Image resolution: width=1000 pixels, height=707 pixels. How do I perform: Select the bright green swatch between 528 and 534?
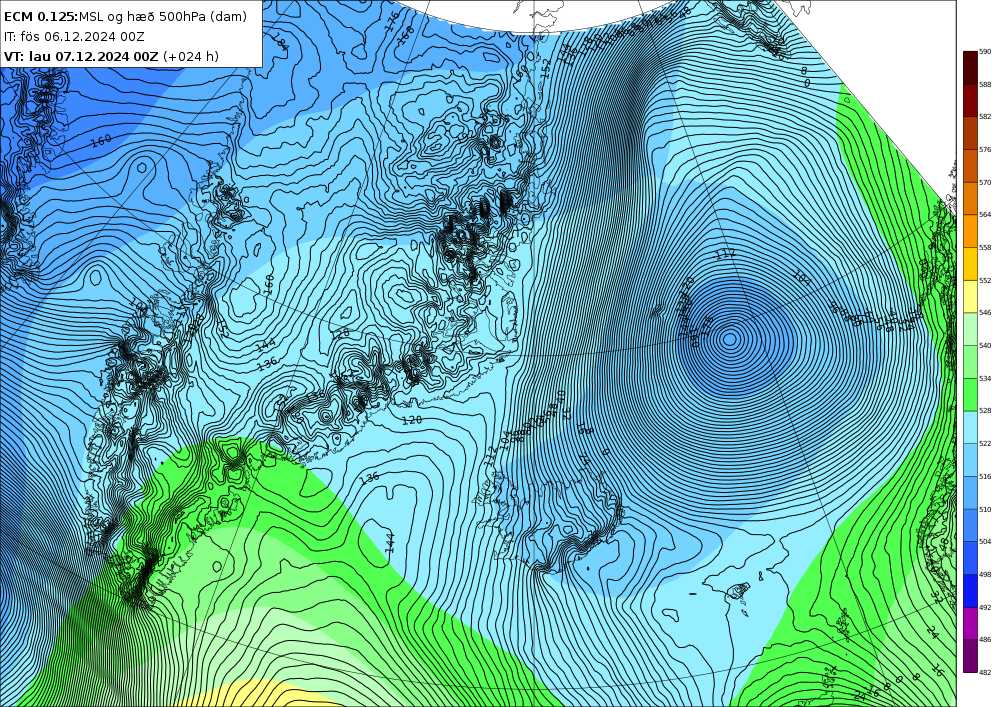[x=970, y=395]
